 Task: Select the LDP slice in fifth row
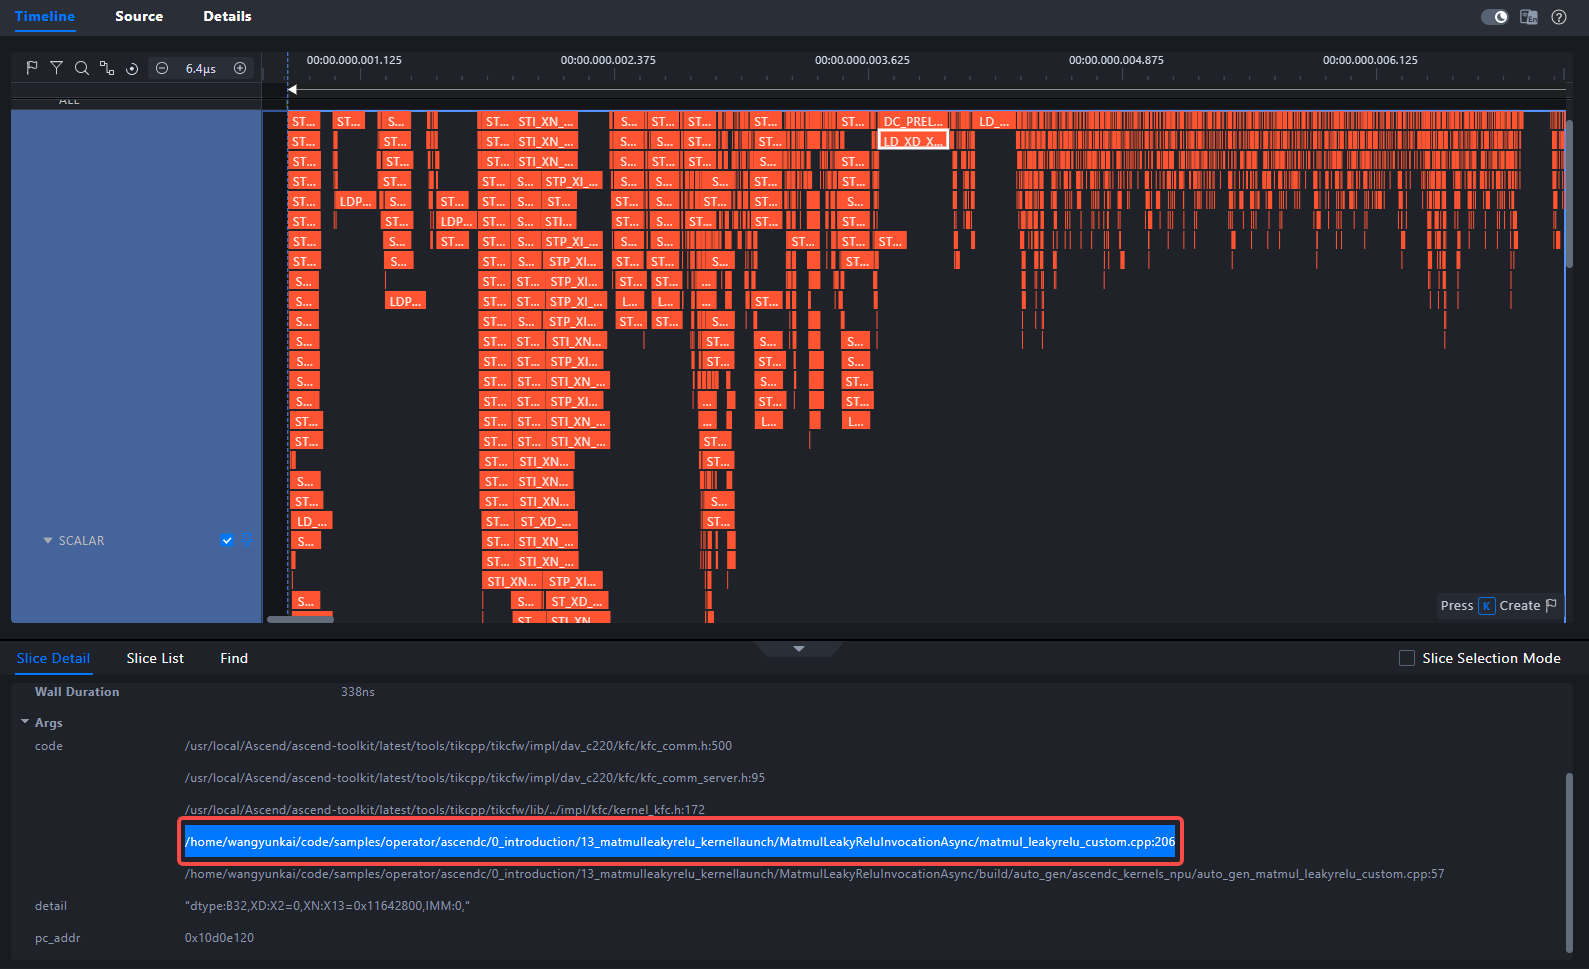355,201
